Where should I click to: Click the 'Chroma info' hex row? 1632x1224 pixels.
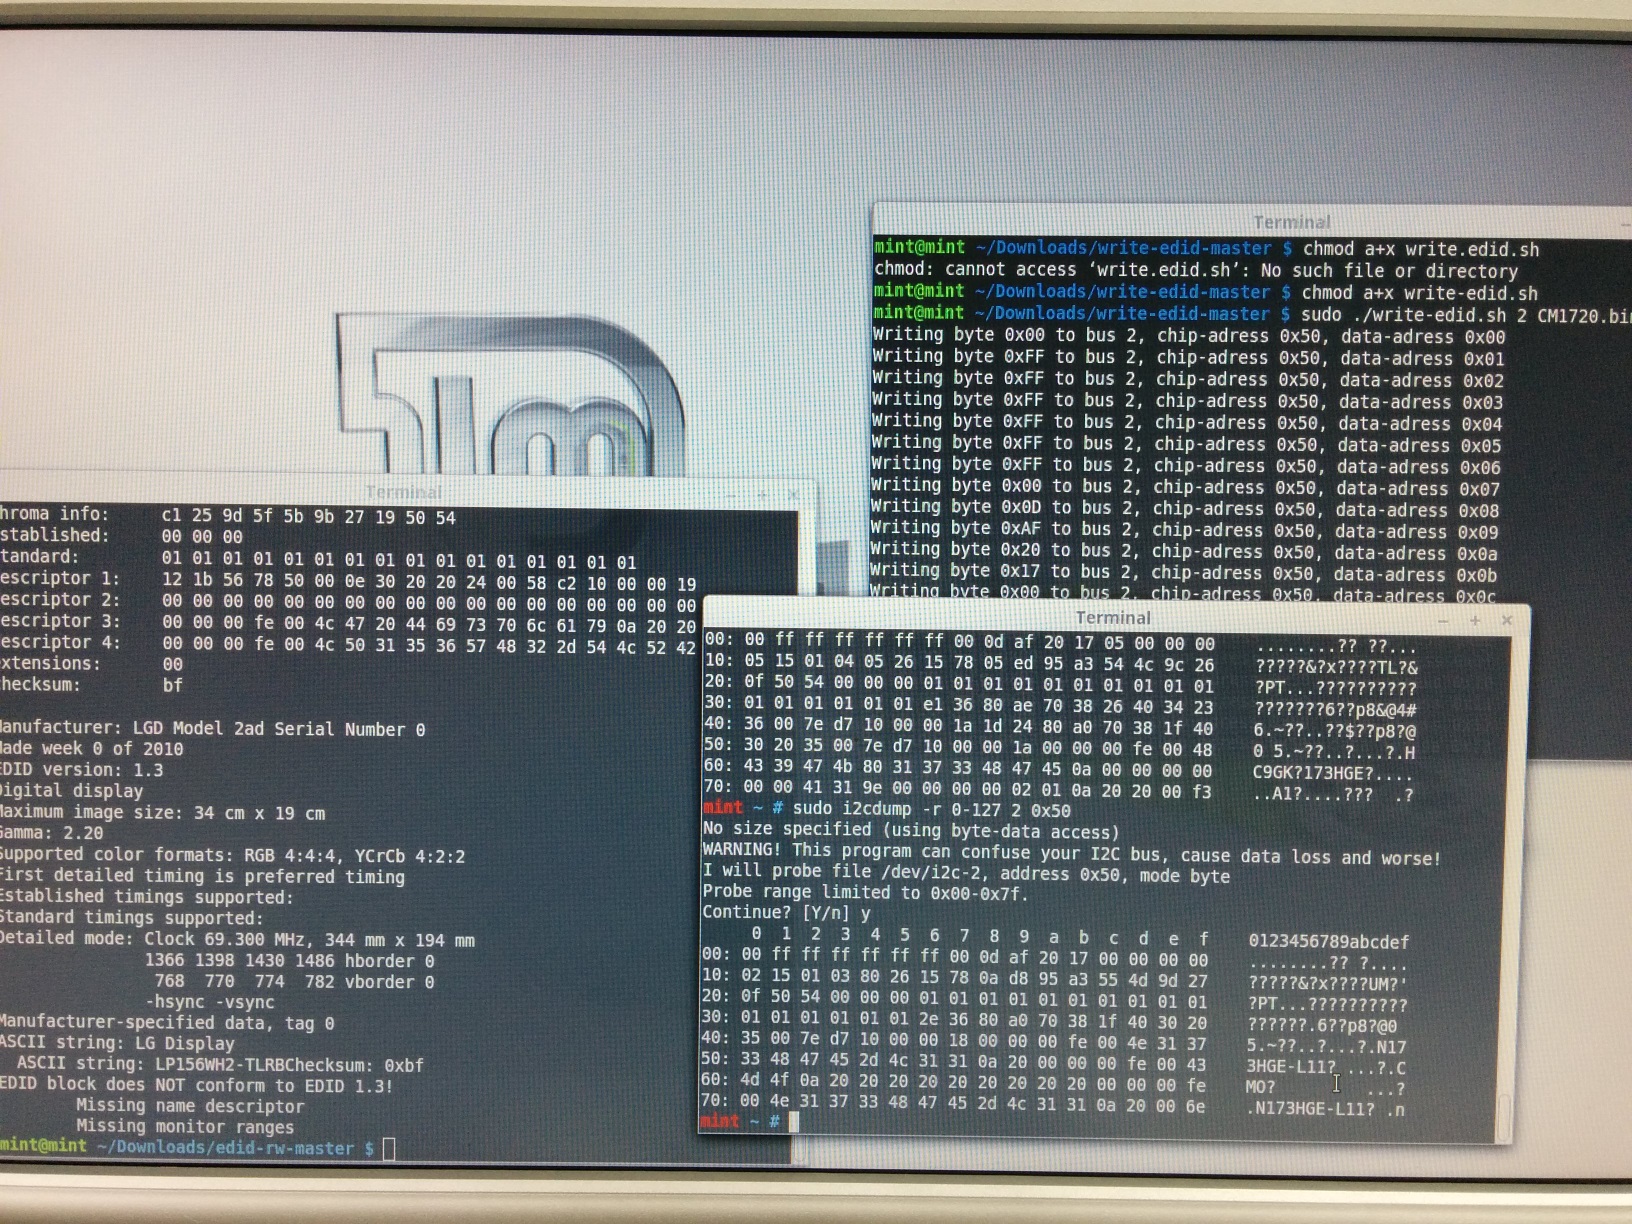click(228, 516)
